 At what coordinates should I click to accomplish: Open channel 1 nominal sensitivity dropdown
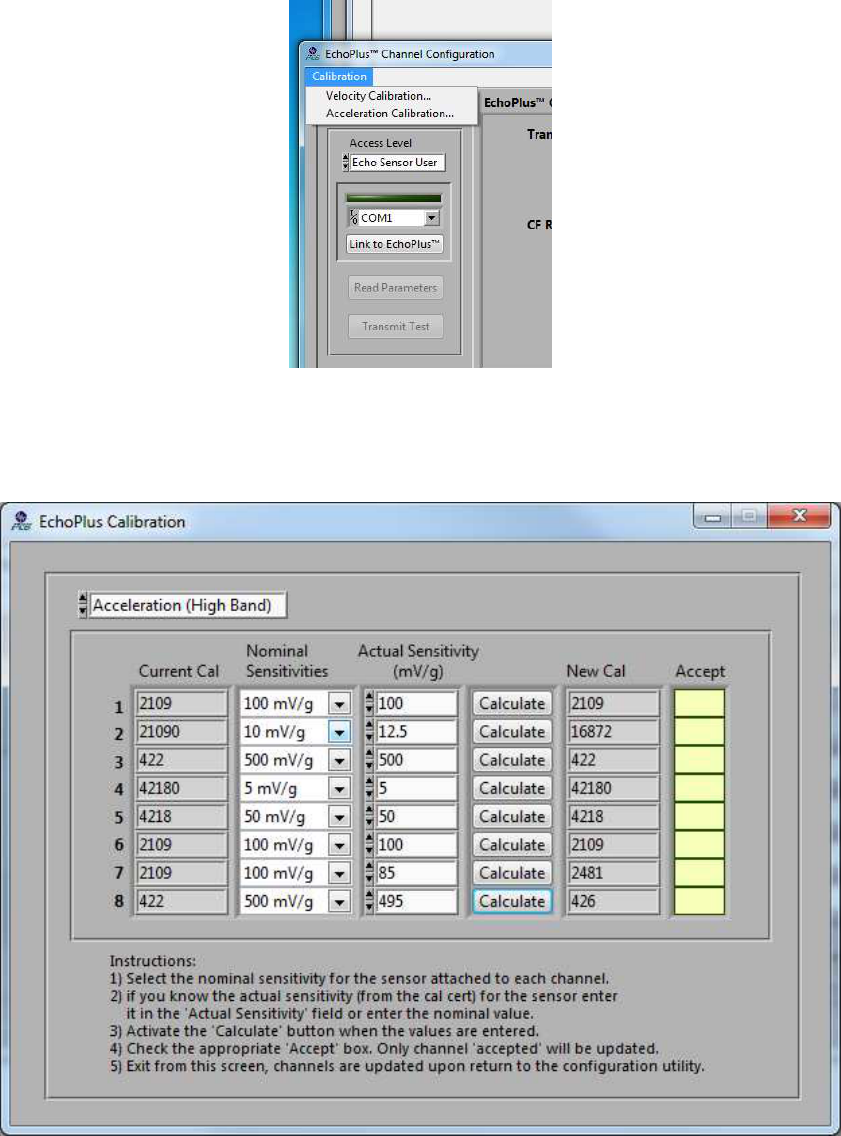[x=339, y=703]
